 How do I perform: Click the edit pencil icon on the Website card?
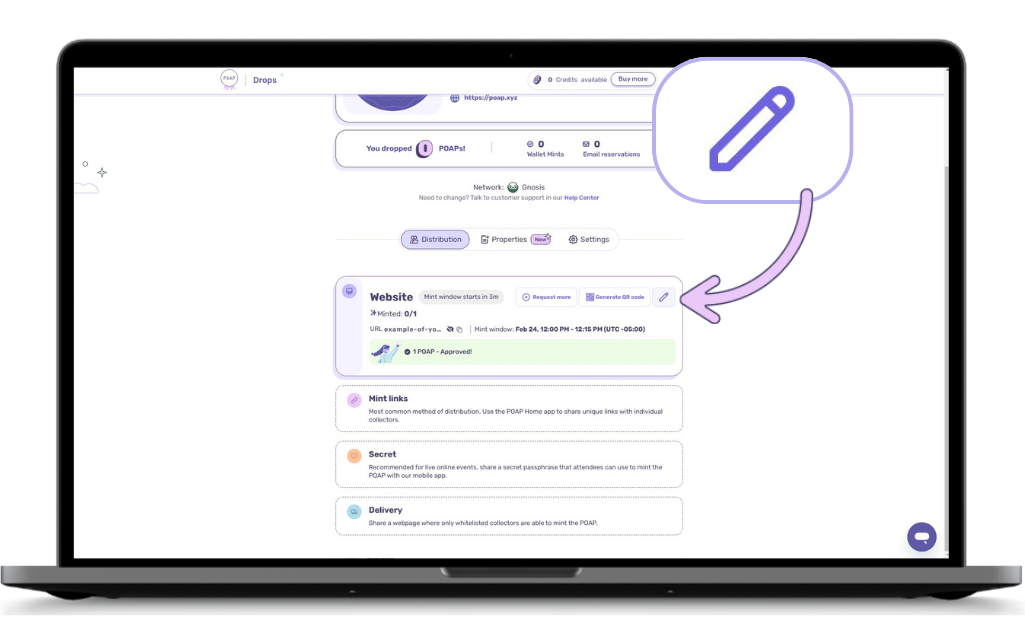(x=664, y=296)
